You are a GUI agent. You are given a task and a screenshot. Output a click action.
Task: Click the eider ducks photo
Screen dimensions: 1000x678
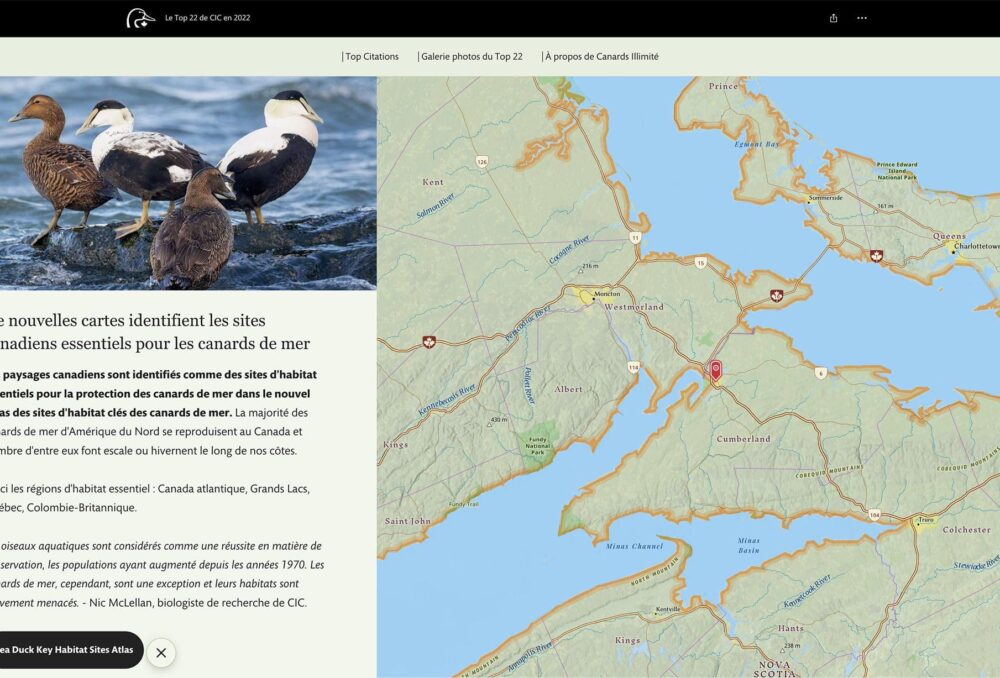click(x=188, y=183)
